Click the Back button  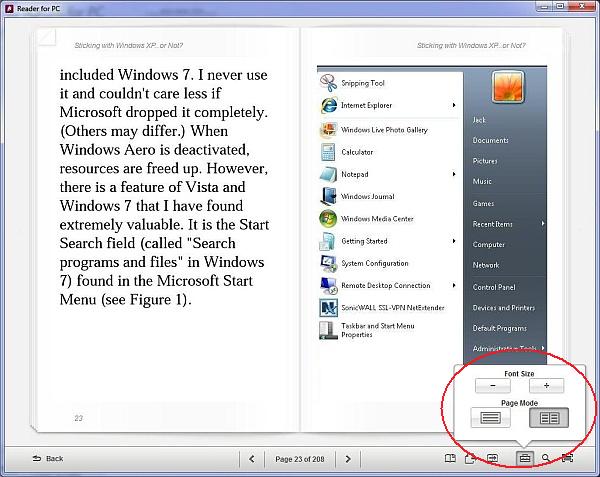[48, 458]
